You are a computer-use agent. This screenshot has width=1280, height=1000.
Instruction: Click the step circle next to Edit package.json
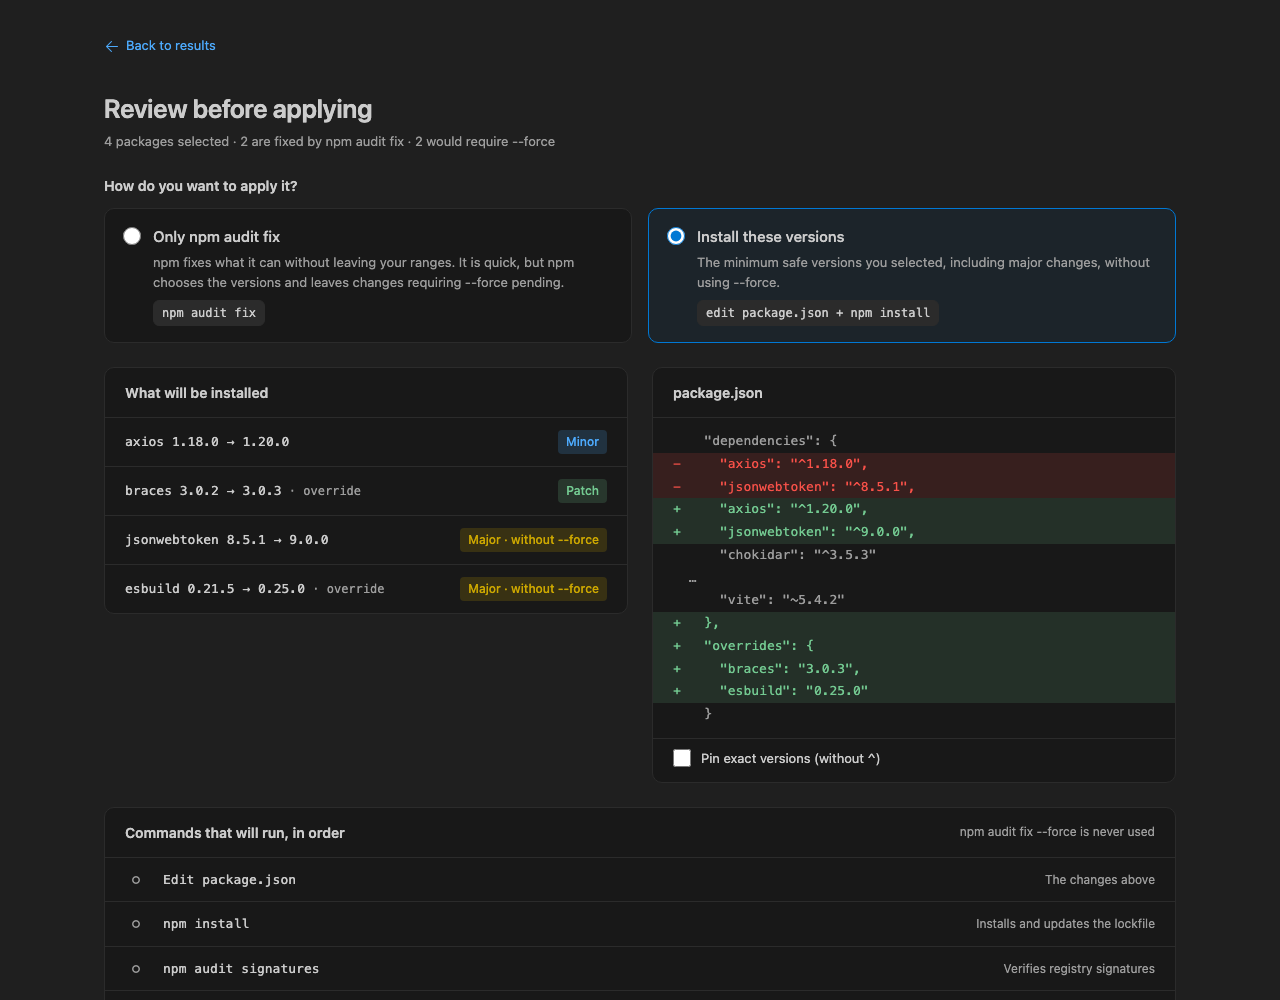coord(136,880)
